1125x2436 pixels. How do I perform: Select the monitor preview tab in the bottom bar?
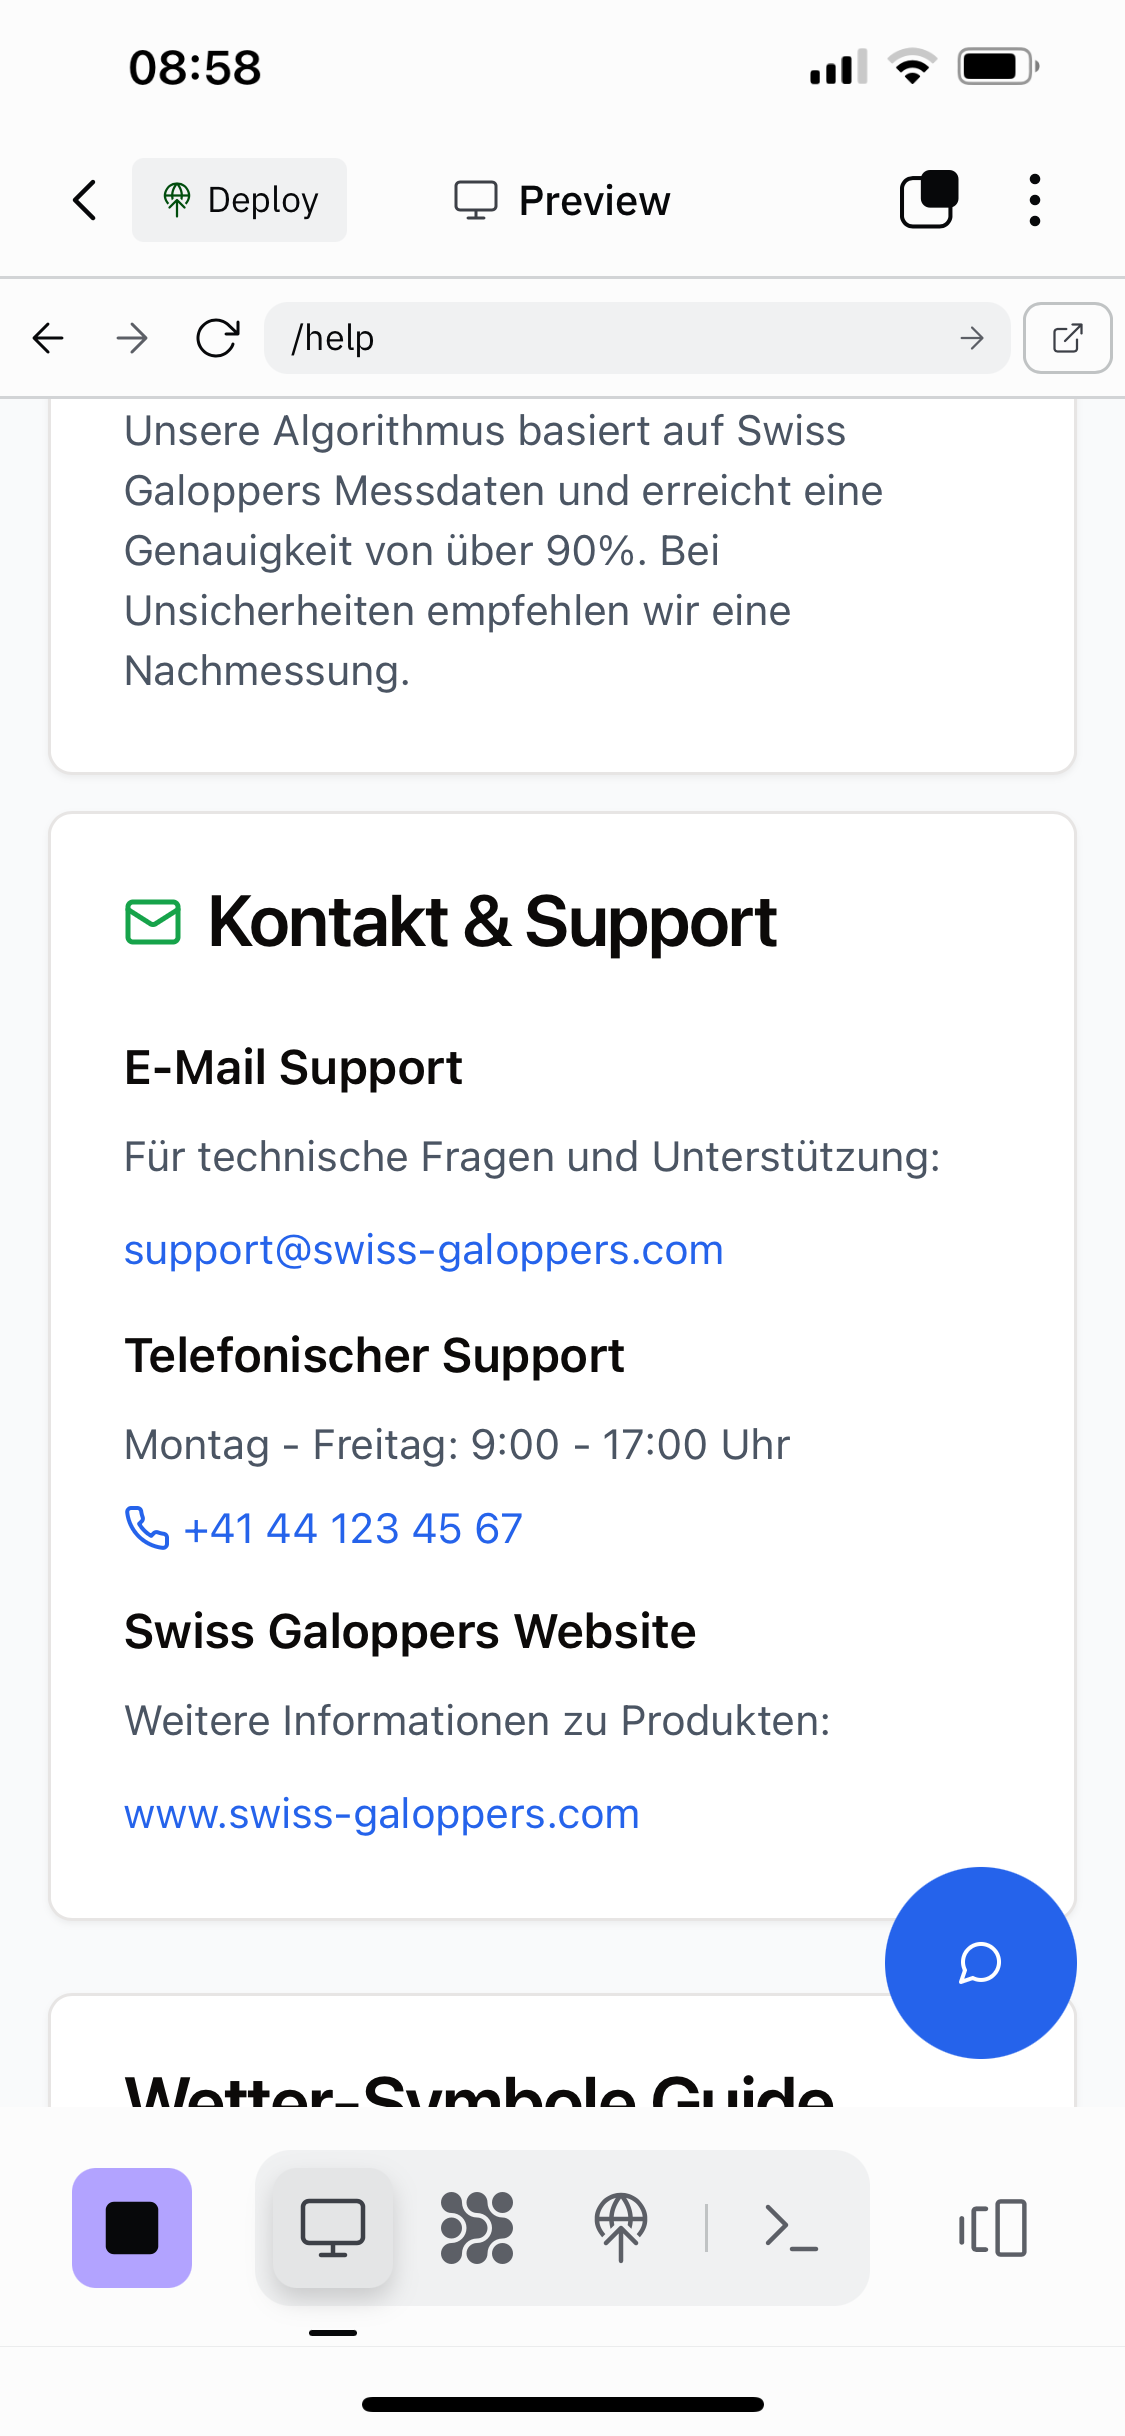pos(333,2228)
